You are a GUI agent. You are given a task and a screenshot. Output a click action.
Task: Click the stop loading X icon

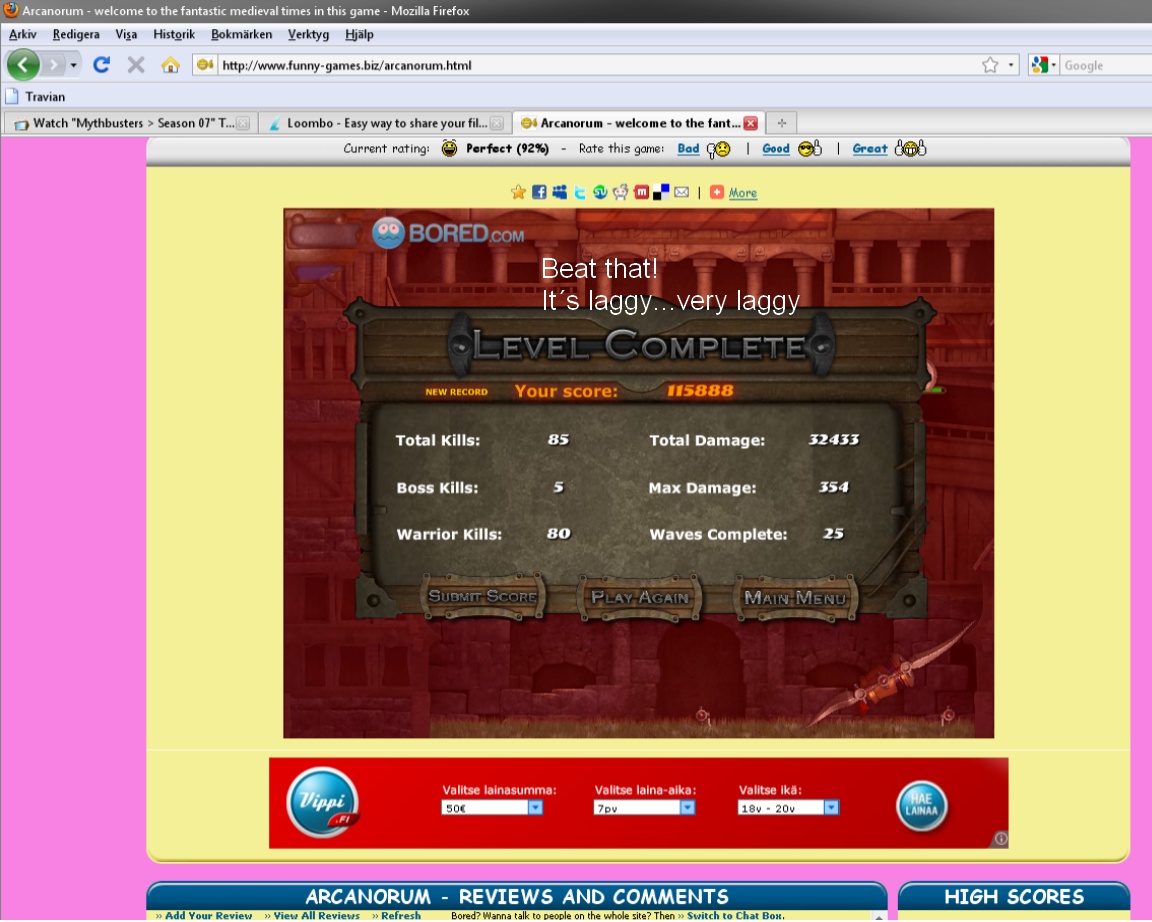(x=136, y=65)
